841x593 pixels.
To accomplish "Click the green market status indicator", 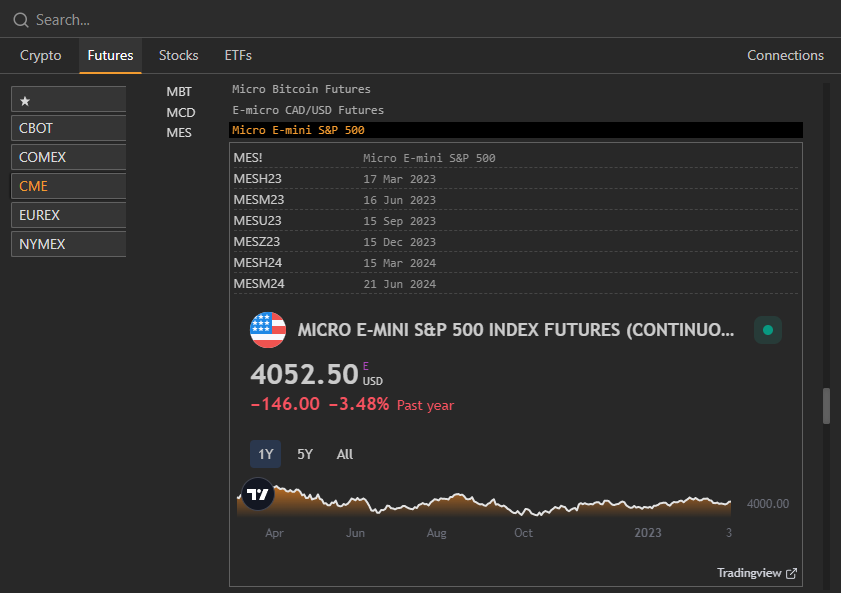I will coord(767,330).
